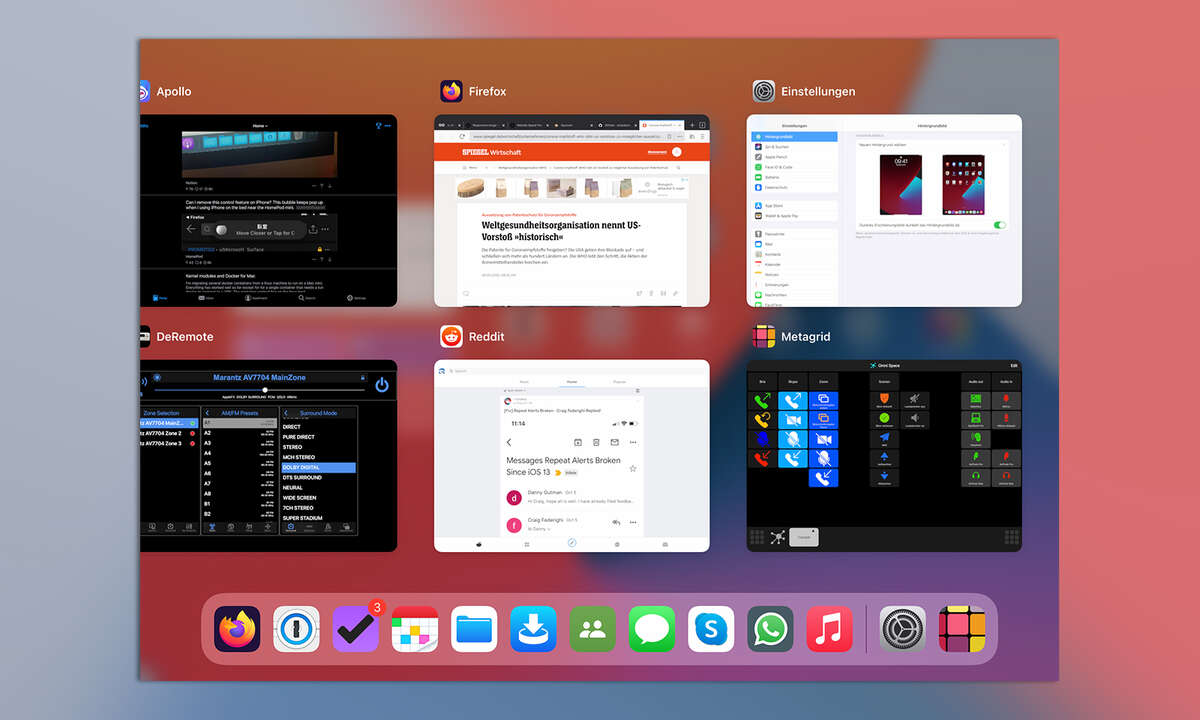Tap the back chevron in the Reddit card email
This screenshot has height=720, width=1200.
pyautogui.click(x=508, y=442)
